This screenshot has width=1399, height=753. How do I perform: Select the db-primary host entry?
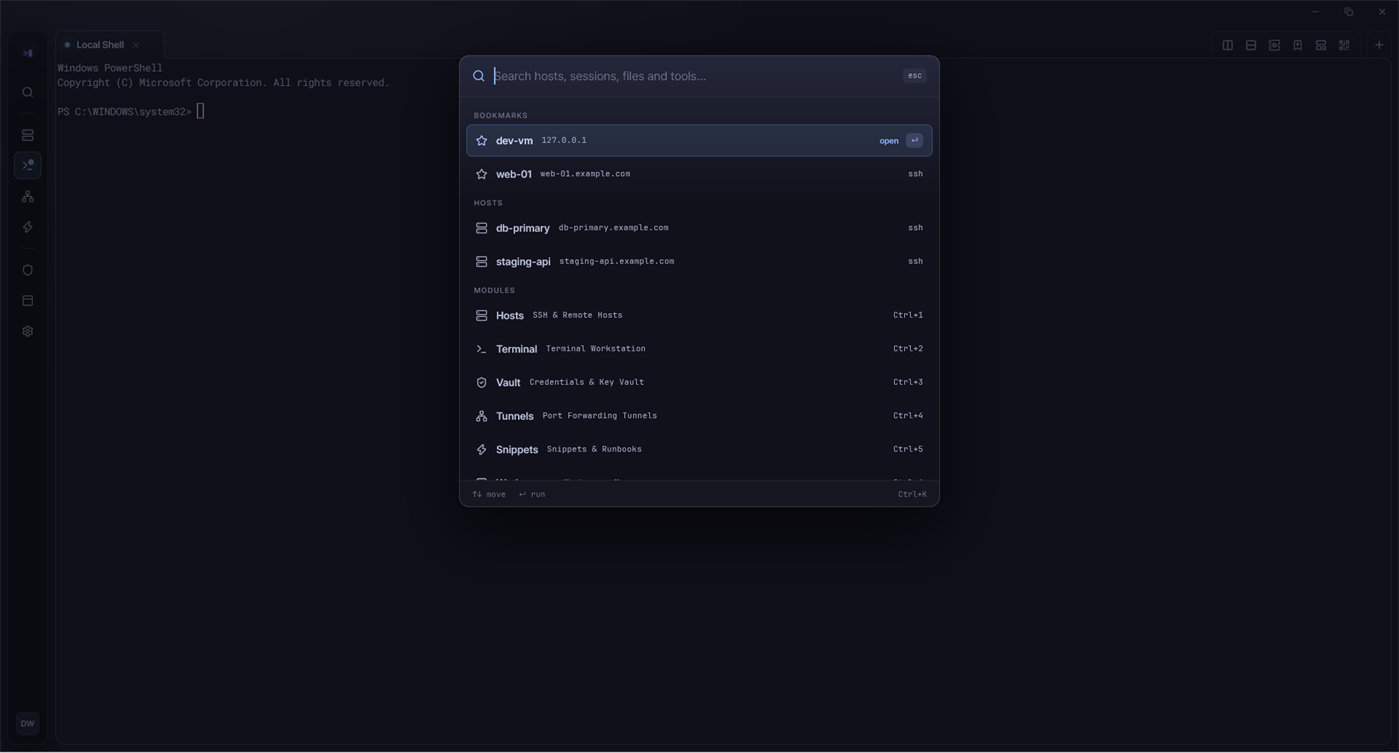pos(699,228)
